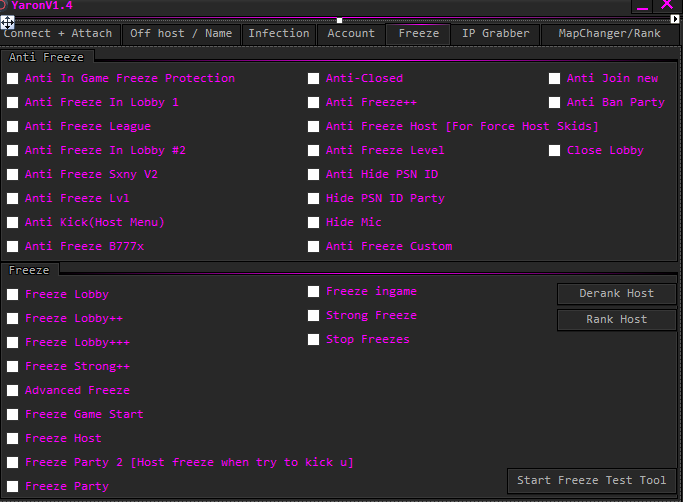This screenshot has height=502, width=683.
Task: Switch to the Connect + Attach tab
Action: (x=58, y=34)
